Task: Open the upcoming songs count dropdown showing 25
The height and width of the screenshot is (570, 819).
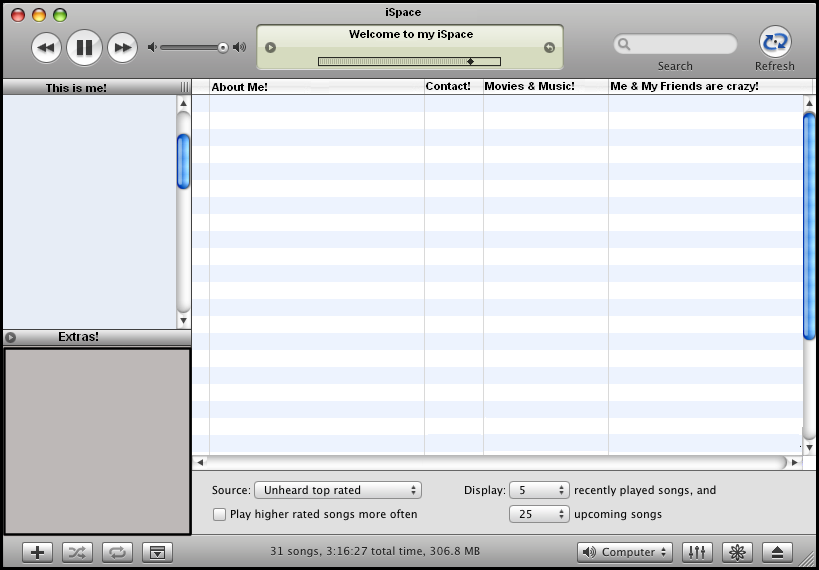Action: pos(539,514)
